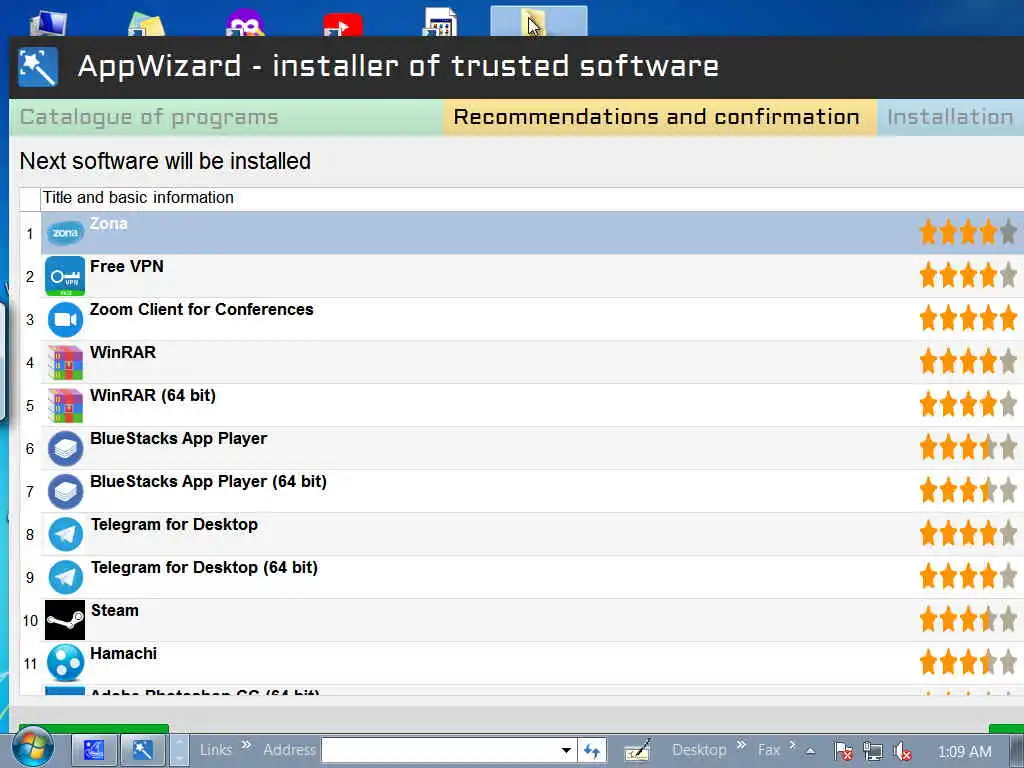Open the Windows Start orb
This screenshot has height=768, width=1024.
pyautogui.click(x=33, y=746)
